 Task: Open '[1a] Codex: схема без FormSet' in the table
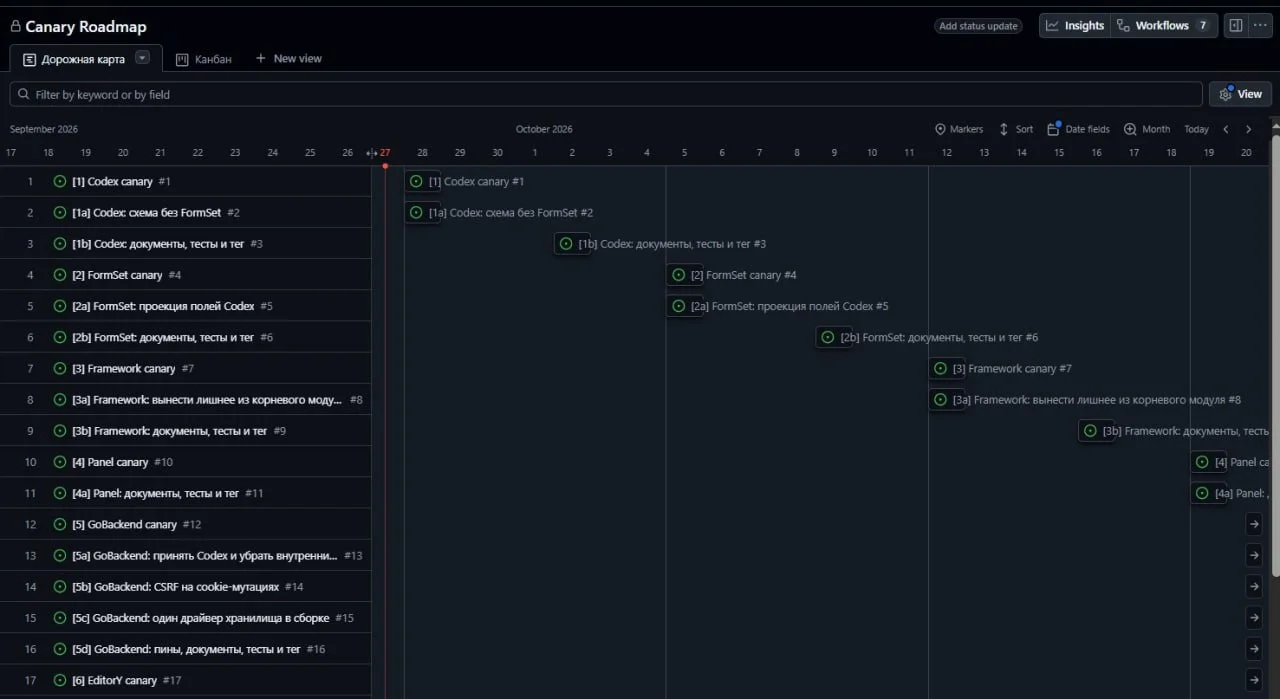click(147, 213)
